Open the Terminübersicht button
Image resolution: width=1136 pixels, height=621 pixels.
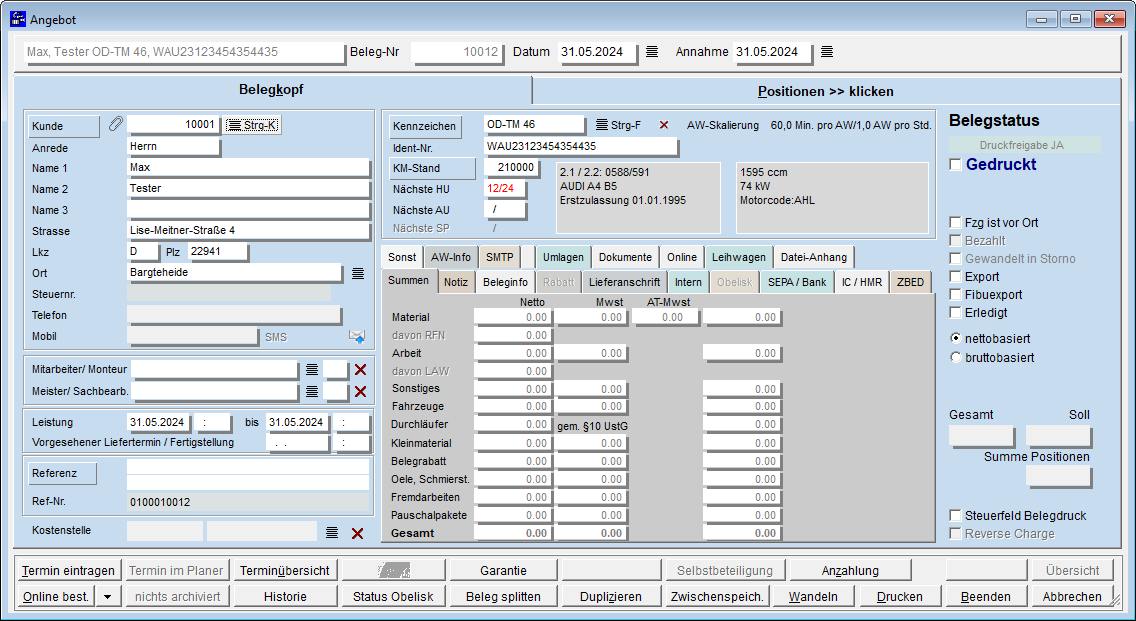285,571
